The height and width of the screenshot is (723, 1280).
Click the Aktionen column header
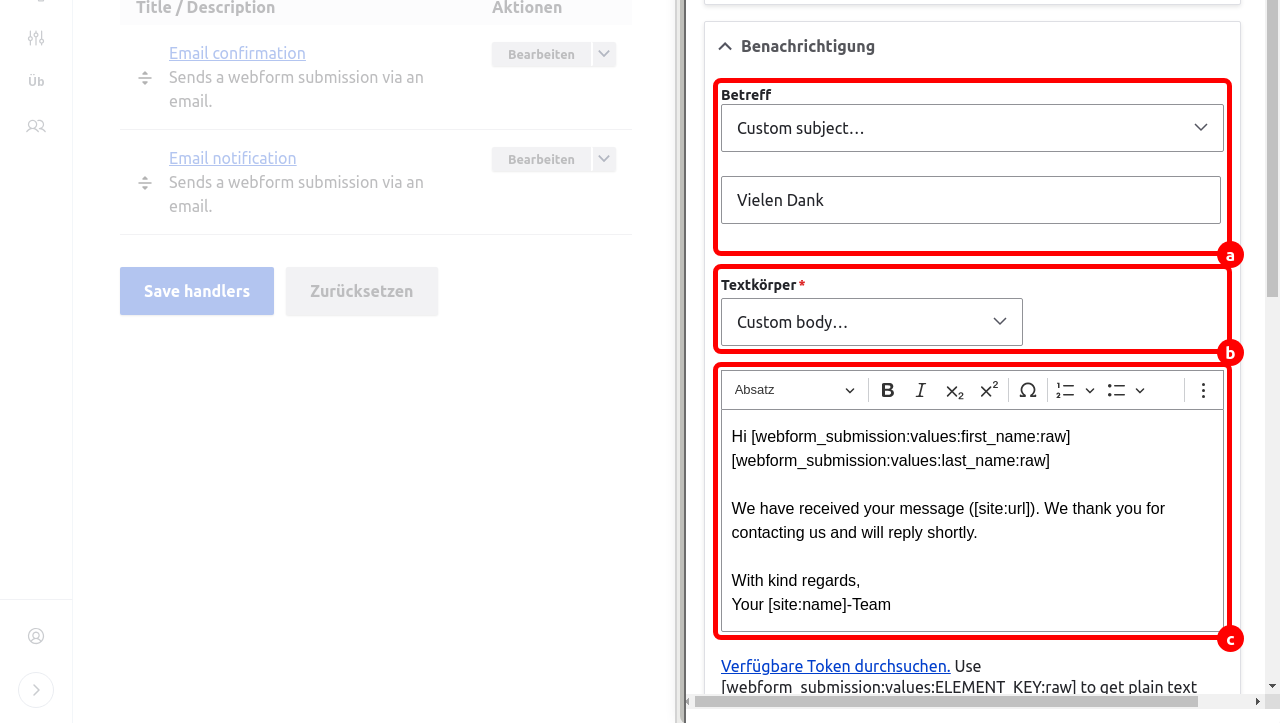527,8
